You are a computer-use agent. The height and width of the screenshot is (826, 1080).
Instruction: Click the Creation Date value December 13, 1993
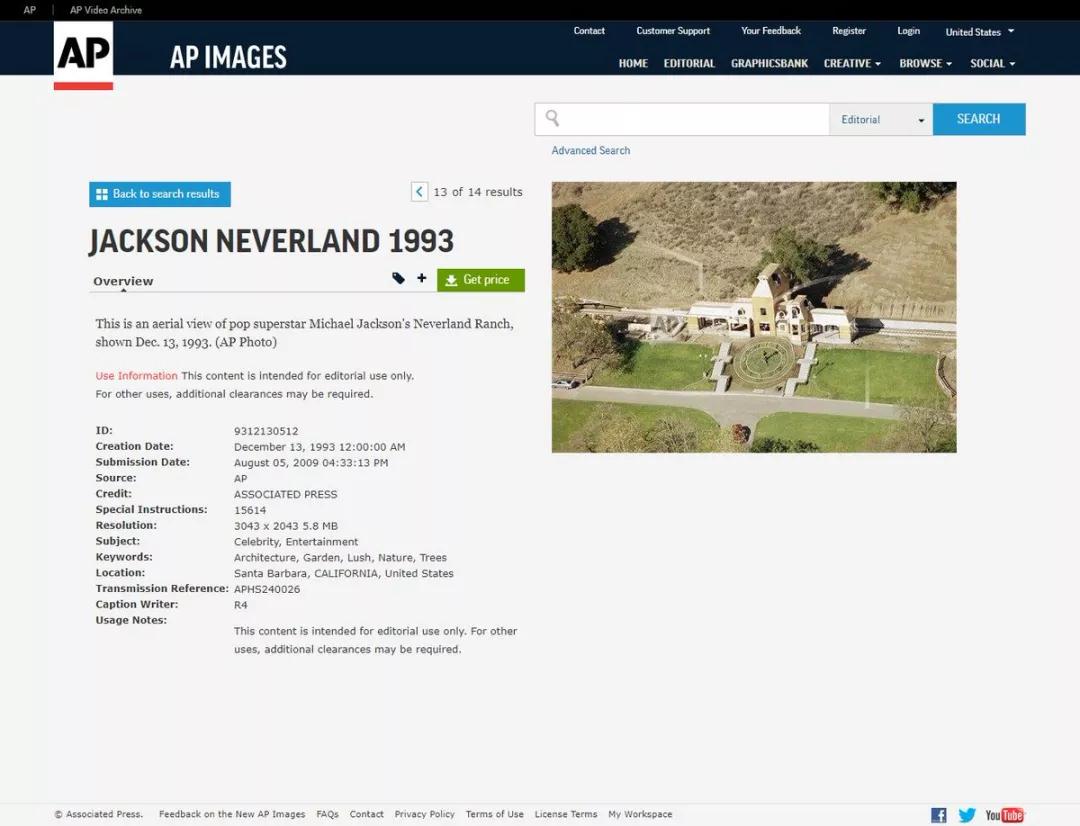point(320,447)
